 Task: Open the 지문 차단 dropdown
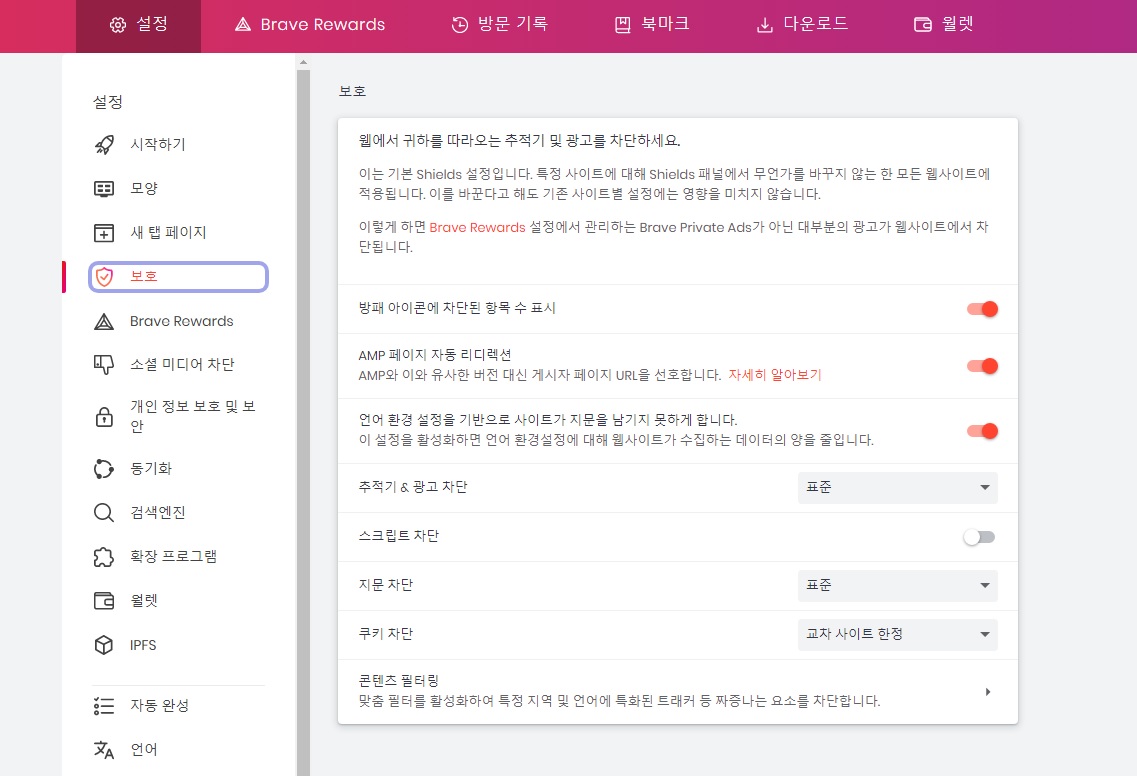click(x=898, y=586)
